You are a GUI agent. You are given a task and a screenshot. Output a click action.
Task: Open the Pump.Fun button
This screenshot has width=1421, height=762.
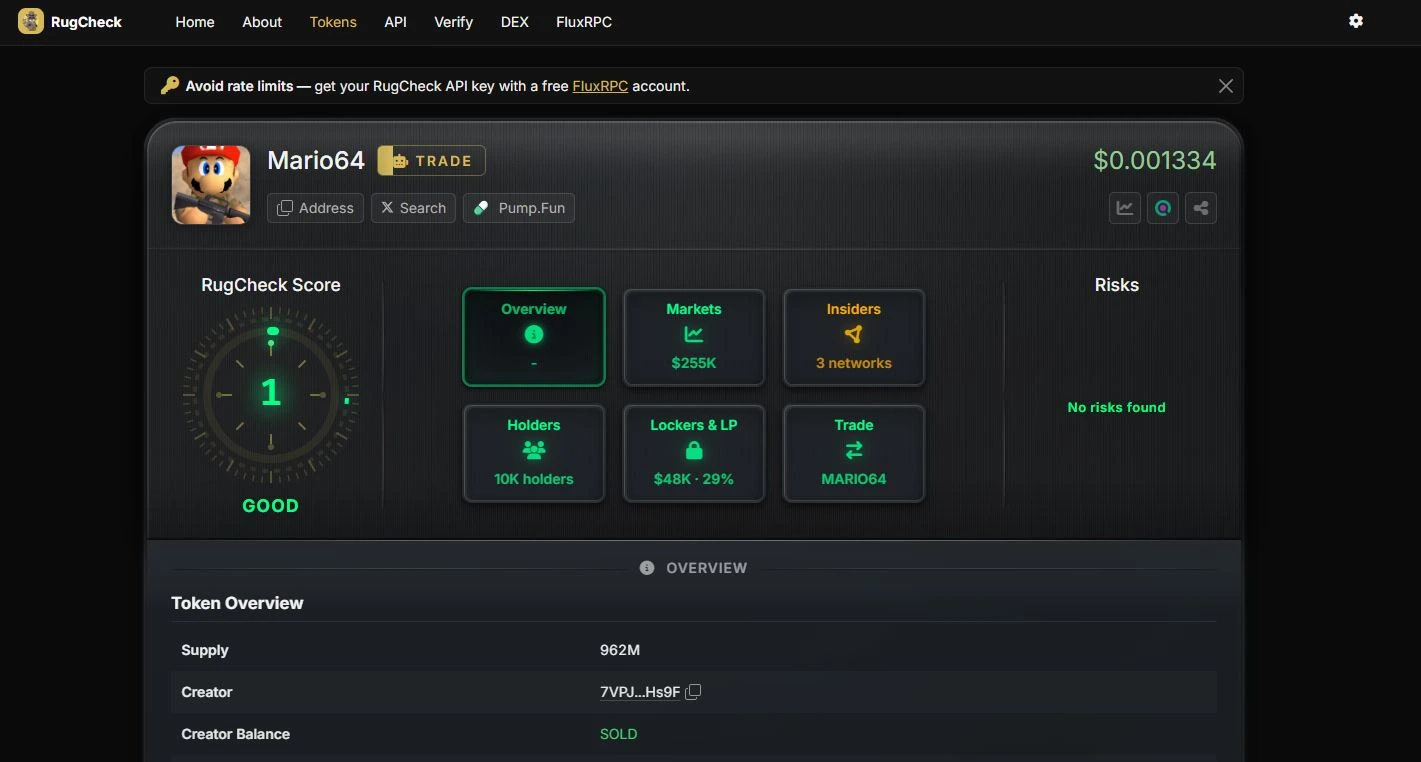click(x=519, y=208)
